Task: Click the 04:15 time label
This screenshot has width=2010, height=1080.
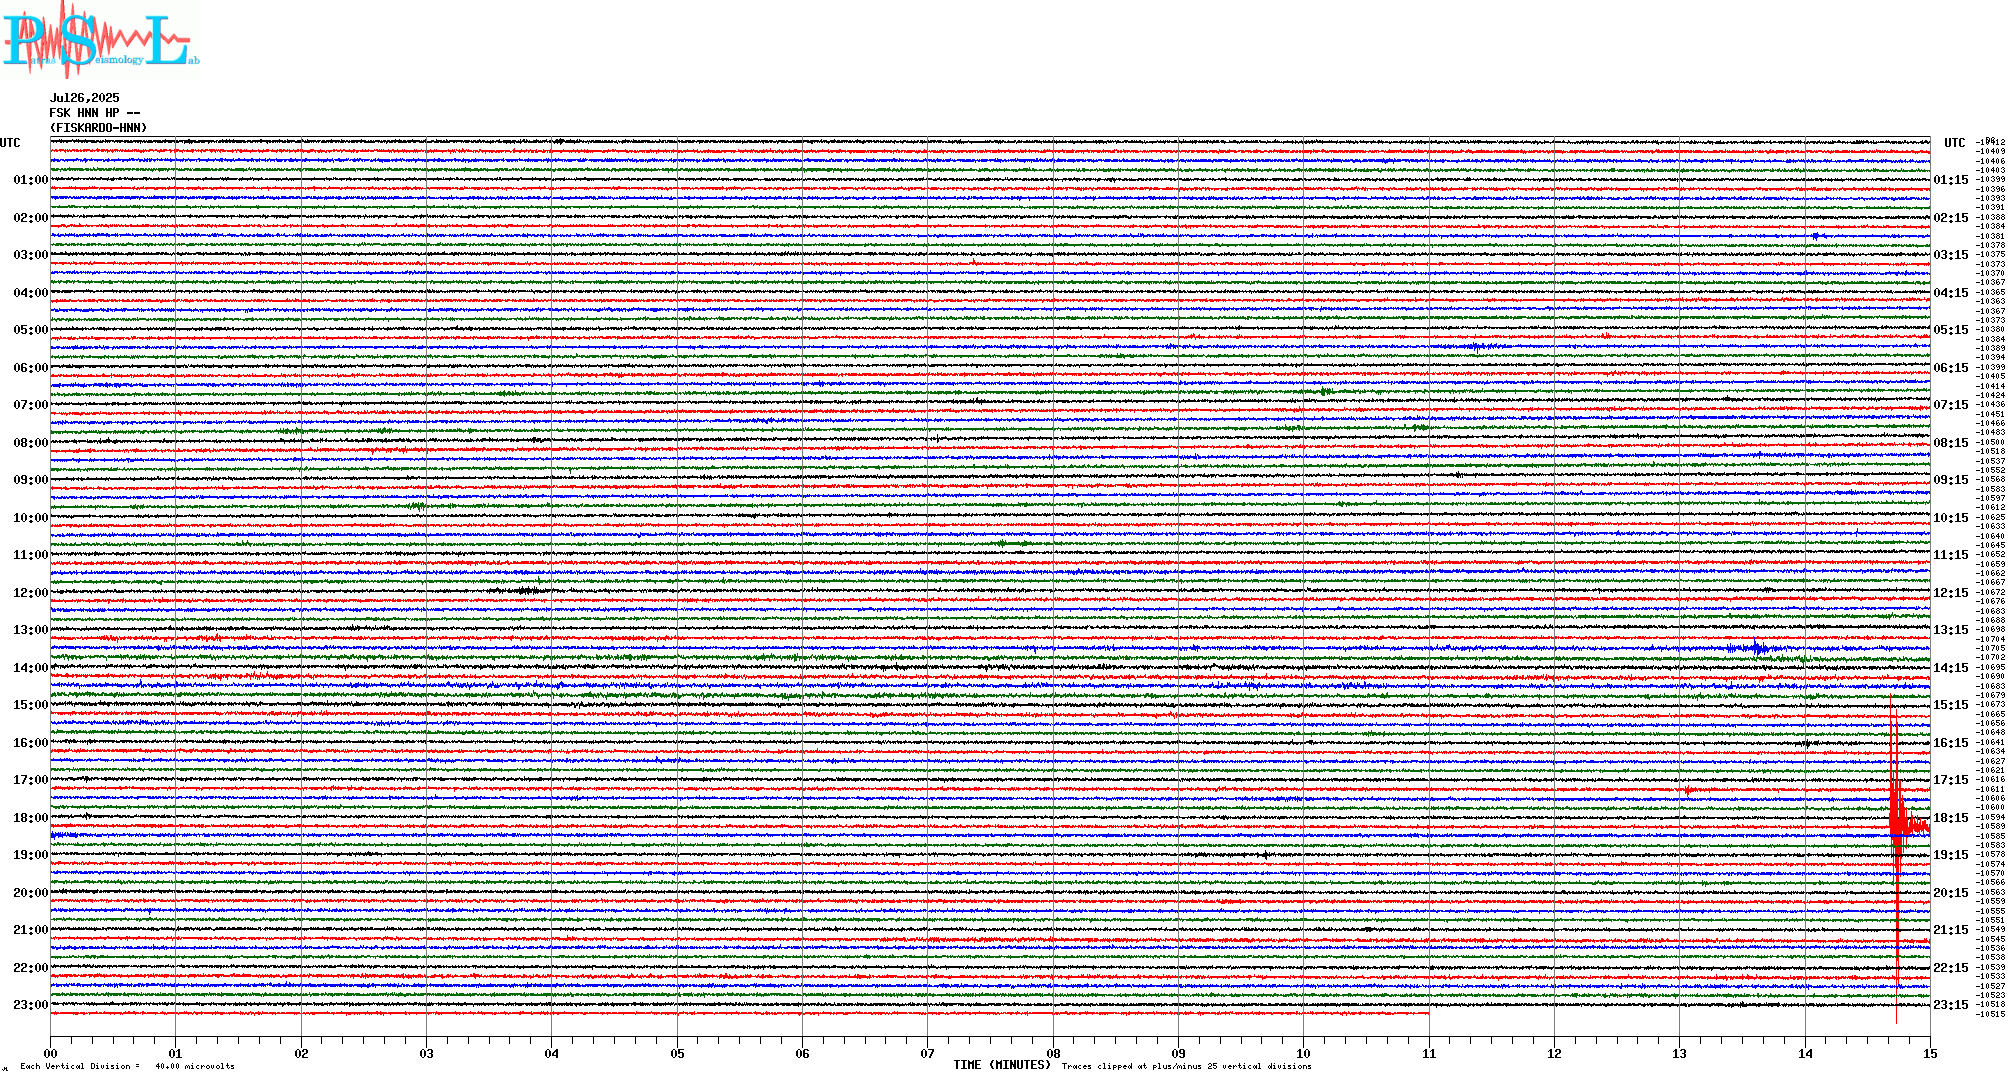Action: tap(1951, 293)
